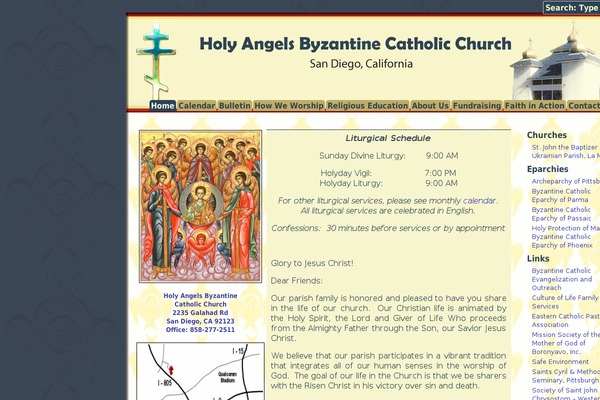Click the I-15 label on the map
This screenshot has height=400, width=600.
point(238,351)
